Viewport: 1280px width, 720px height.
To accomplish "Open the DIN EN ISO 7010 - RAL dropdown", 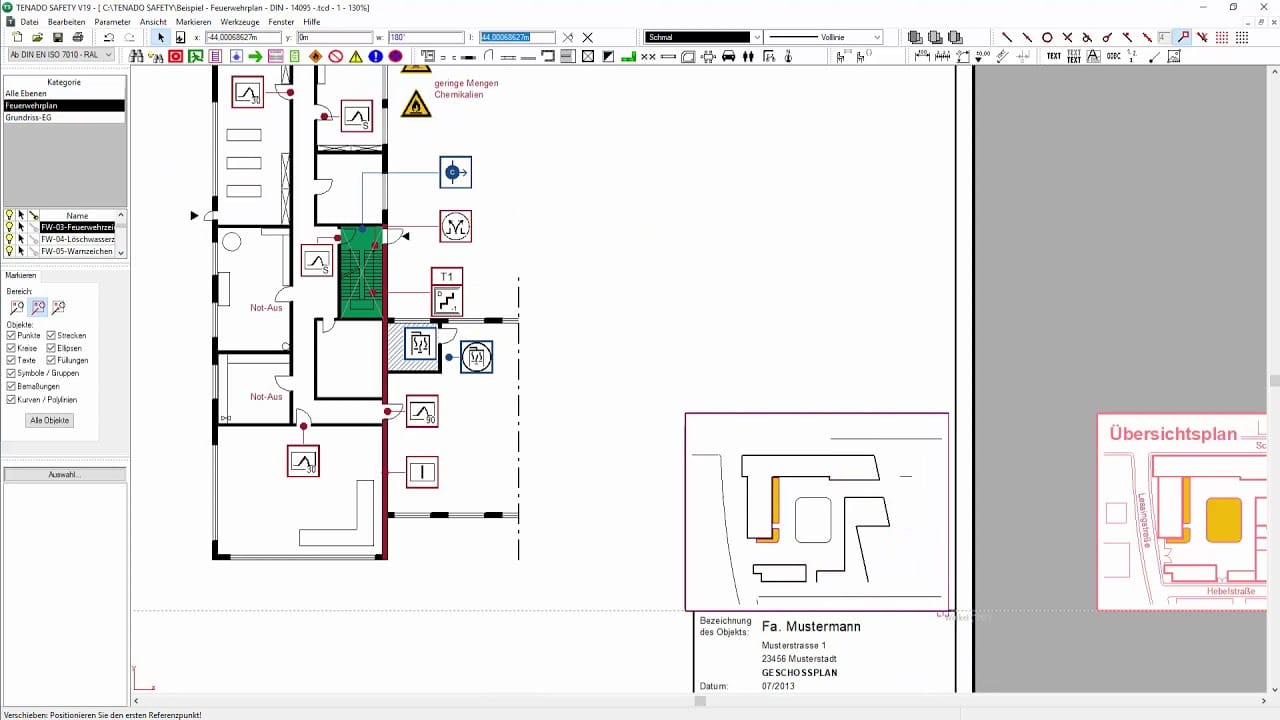I will pyautogui.click(x=62, y=55).
